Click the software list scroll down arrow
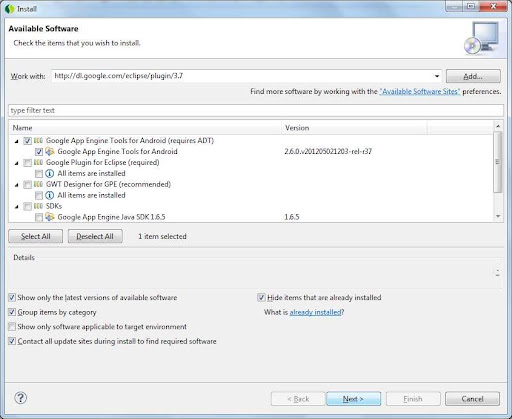The height and width of the screenshot is (419, 512). [x=498, y=217]
